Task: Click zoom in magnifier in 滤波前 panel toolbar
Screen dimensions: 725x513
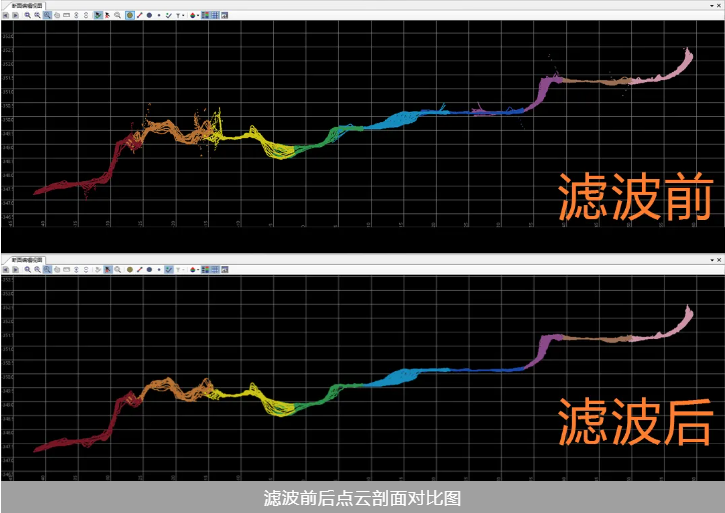Action: [x=27, y=15]
